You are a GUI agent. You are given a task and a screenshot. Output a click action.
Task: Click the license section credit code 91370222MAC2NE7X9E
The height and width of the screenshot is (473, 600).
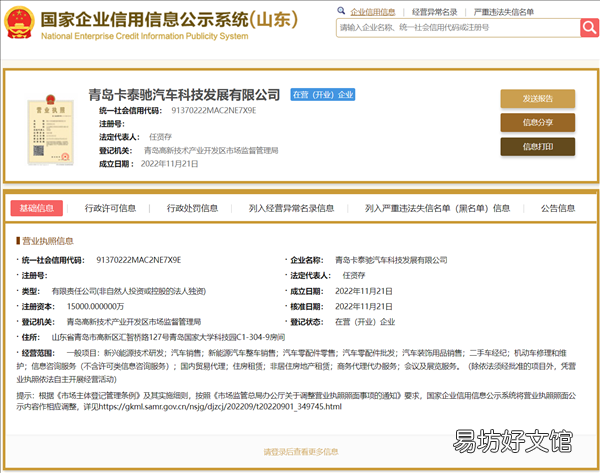coord(139,260)
